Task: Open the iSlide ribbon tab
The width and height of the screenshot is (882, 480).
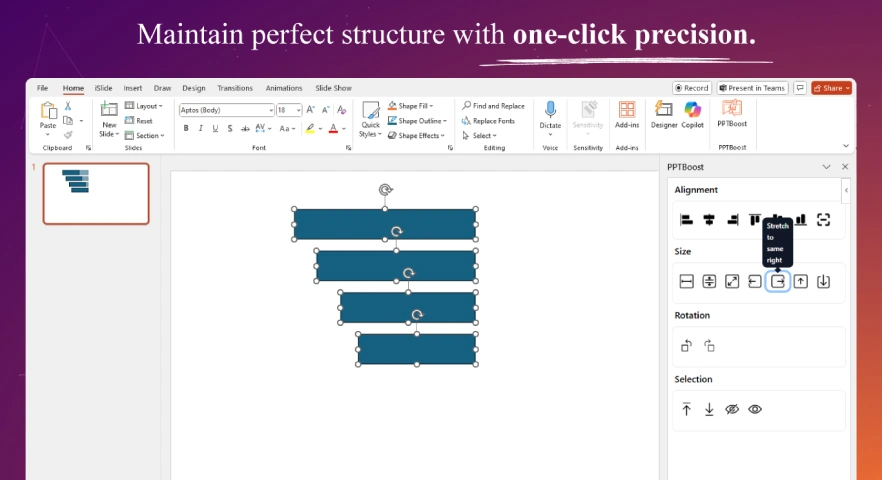Action: click(x=103, y=88)
